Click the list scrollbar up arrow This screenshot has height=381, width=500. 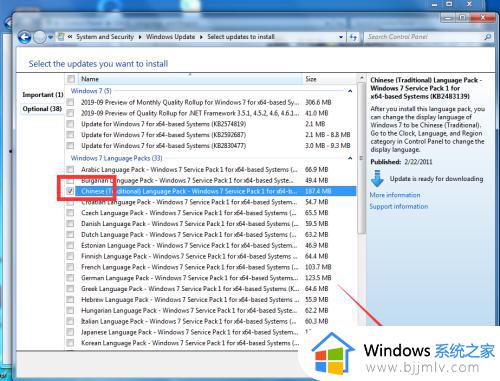[x=361, y=78]
